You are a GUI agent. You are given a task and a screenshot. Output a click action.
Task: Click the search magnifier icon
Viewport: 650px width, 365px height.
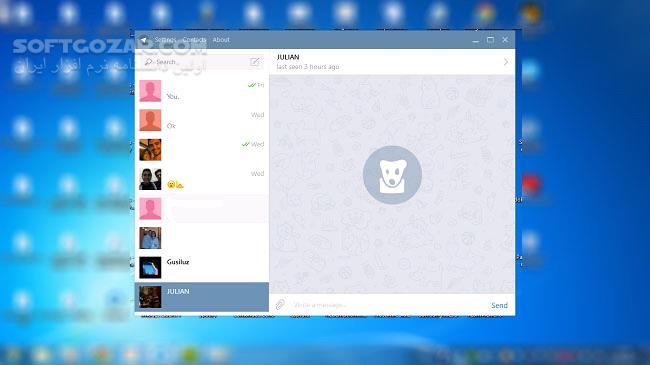pos(148,62)
